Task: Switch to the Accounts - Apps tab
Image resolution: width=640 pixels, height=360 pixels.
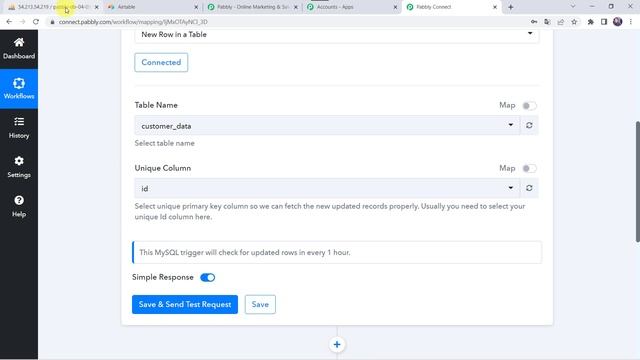Action: [351, 7]
